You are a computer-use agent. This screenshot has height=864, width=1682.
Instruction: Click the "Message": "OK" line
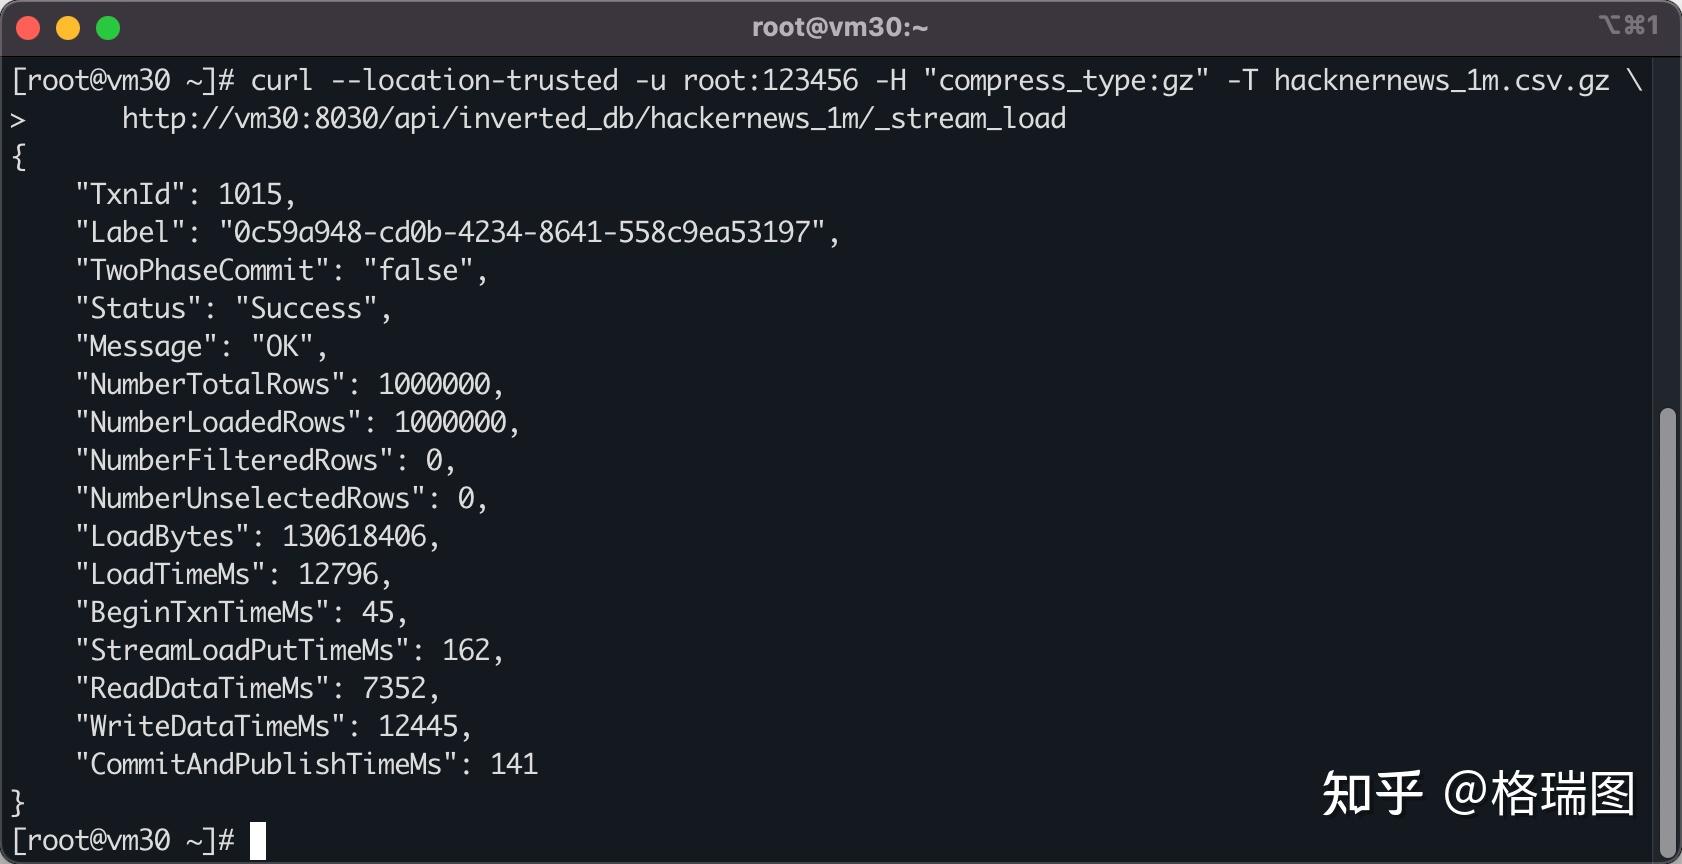click(x=202, y=346)
